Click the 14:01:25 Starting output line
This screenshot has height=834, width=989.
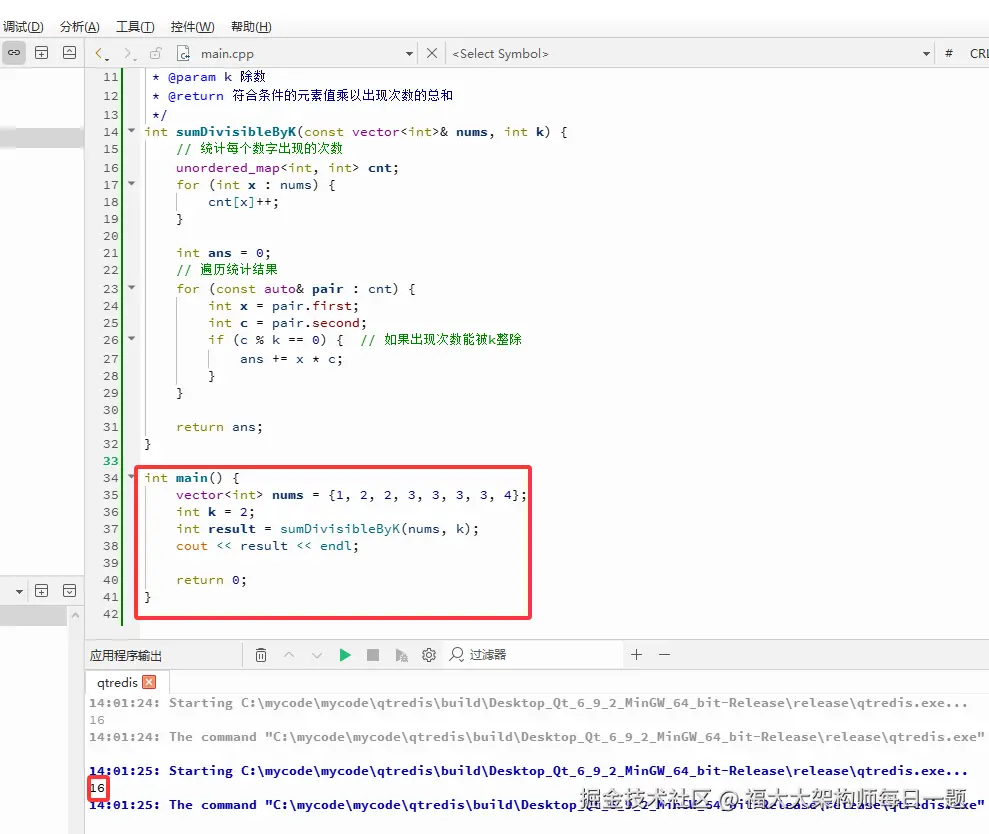[x=528, y=771]
